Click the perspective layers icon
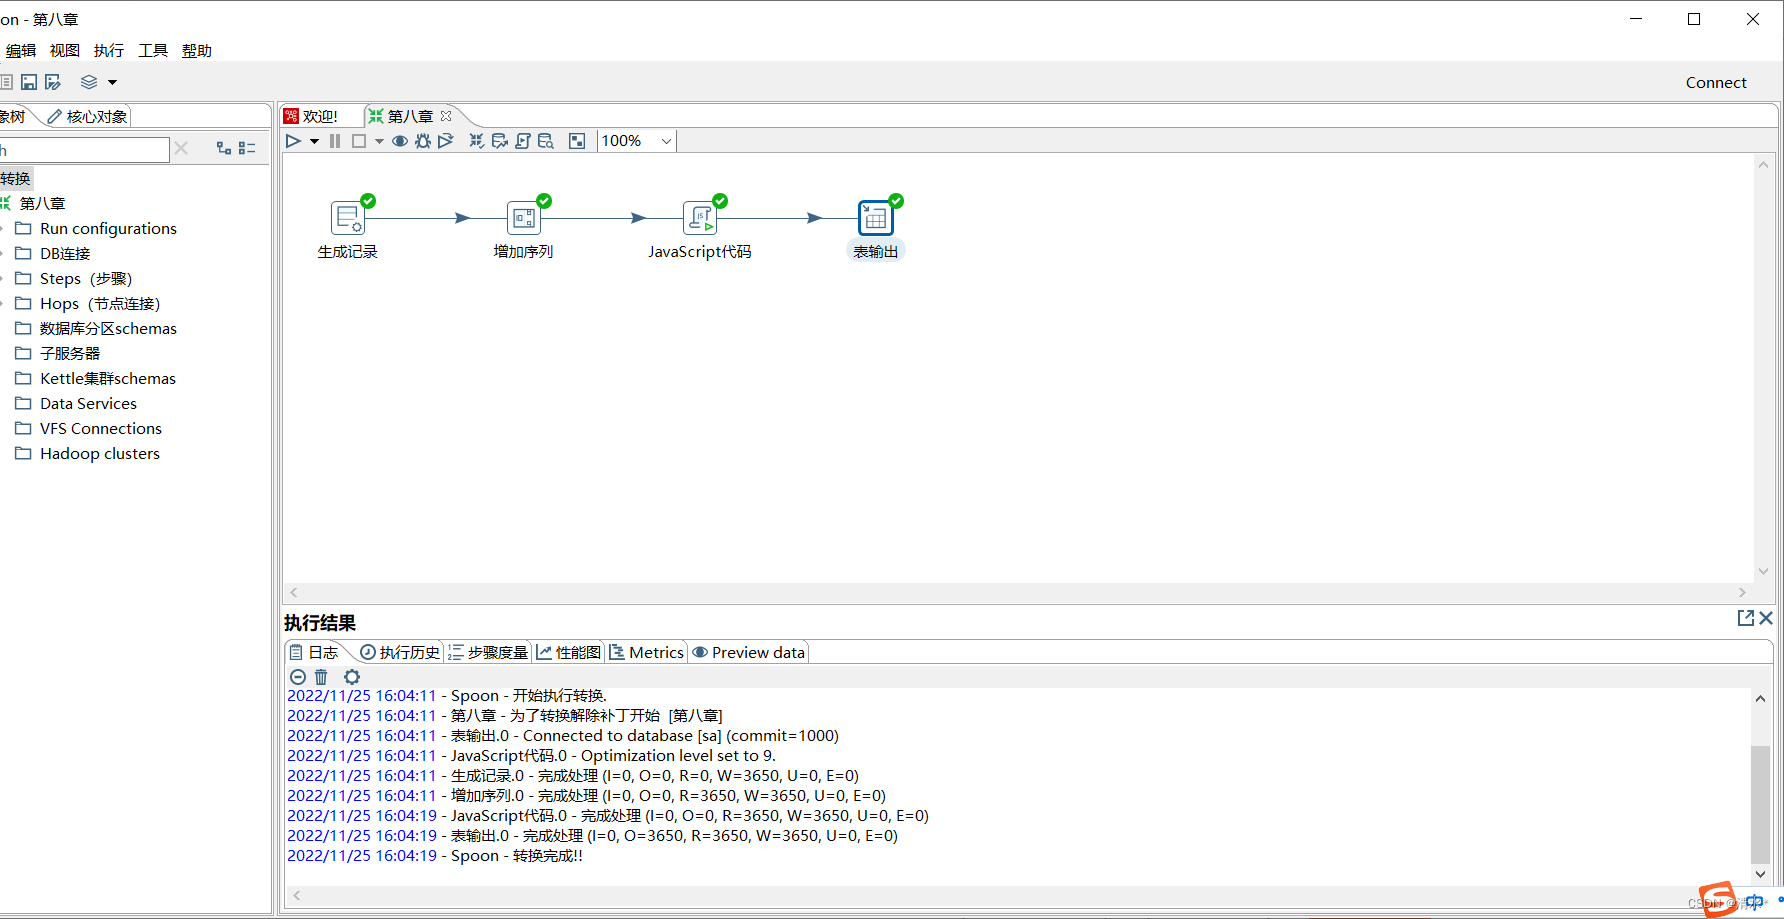The width and height of the screenshot is (1784, 919). 89,82
